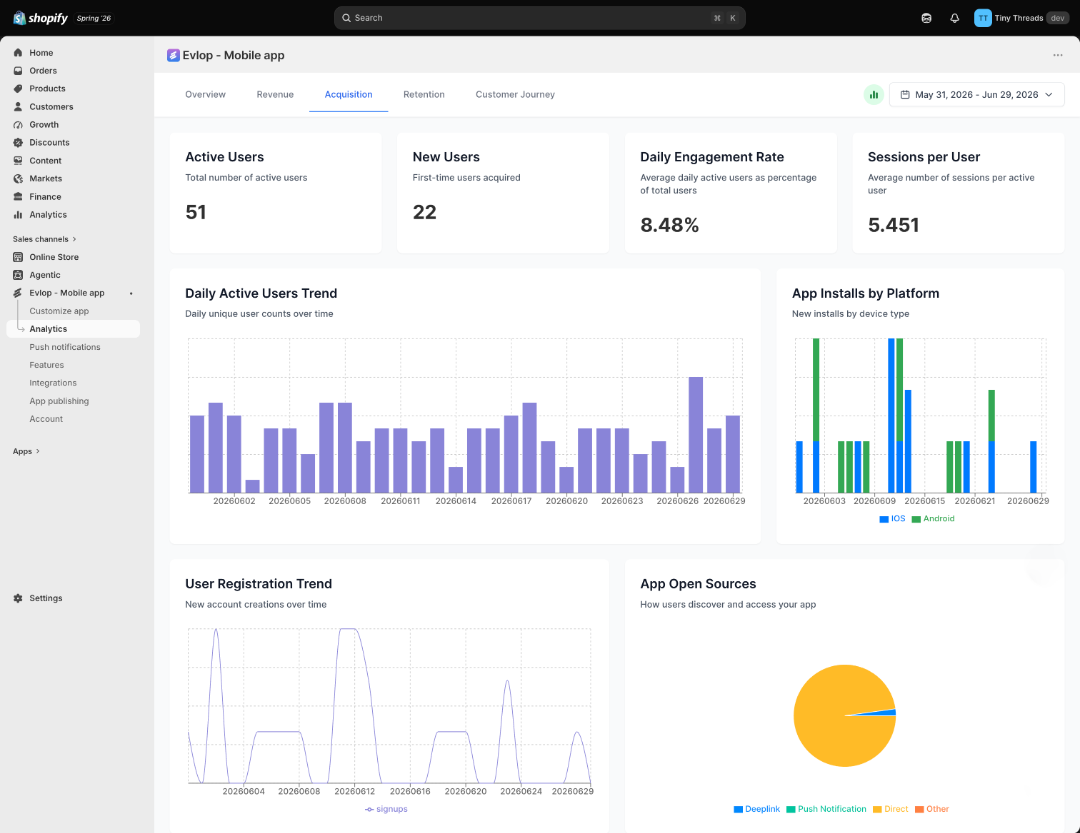Screen dimensions: 1080x833
Task: Click the Online Store storefront icon
Action: click(x=18, y=257)
